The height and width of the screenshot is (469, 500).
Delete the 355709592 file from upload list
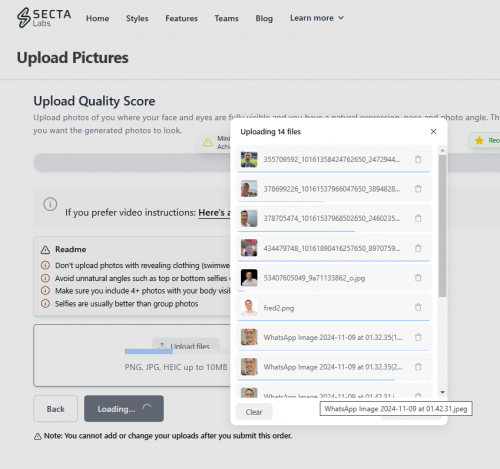pos(418,159)
